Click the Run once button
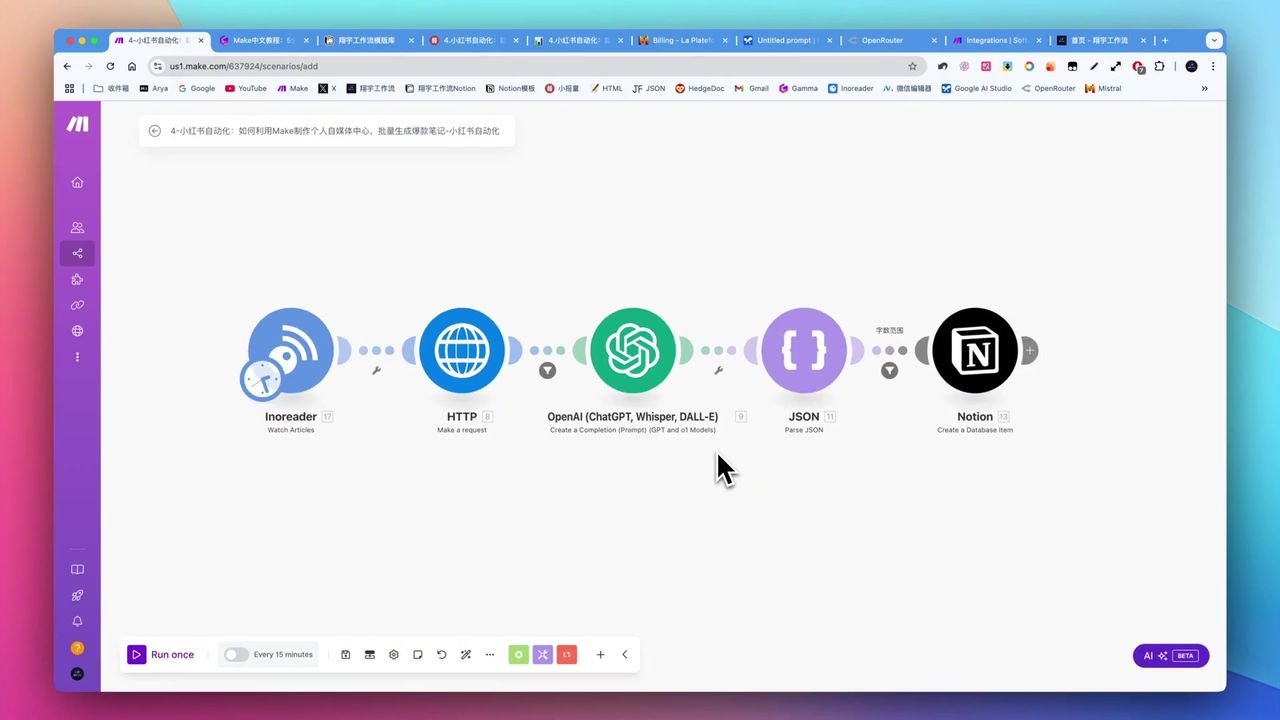The image size is (1280, 720). (x=162, y=655)
